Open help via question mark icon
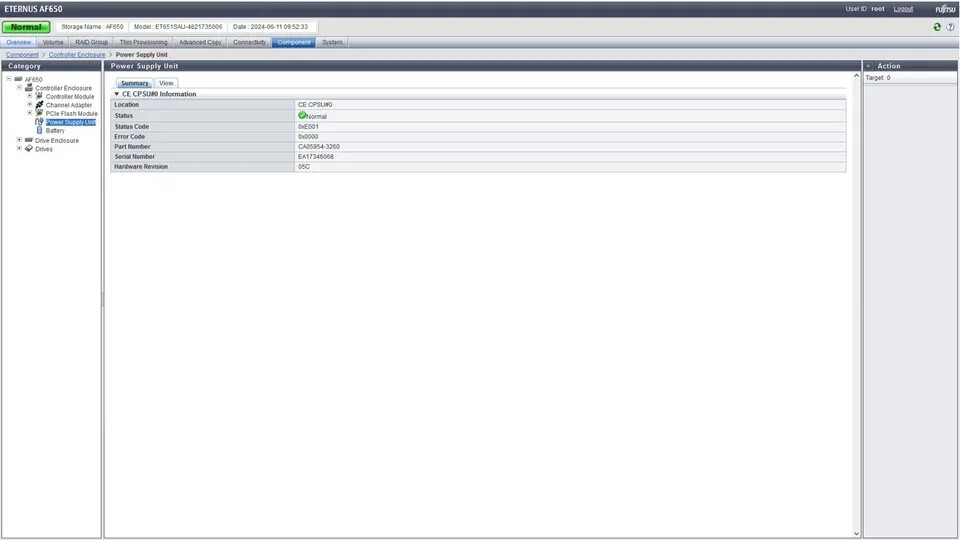This screenshot has width=960, height=540. 949,27
